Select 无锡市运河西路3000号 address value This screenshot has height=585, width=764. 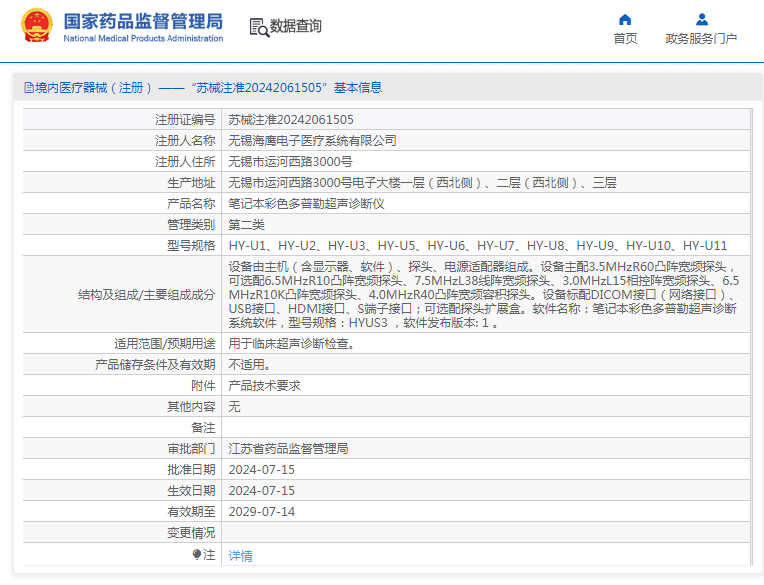click(x=290, y=162)
